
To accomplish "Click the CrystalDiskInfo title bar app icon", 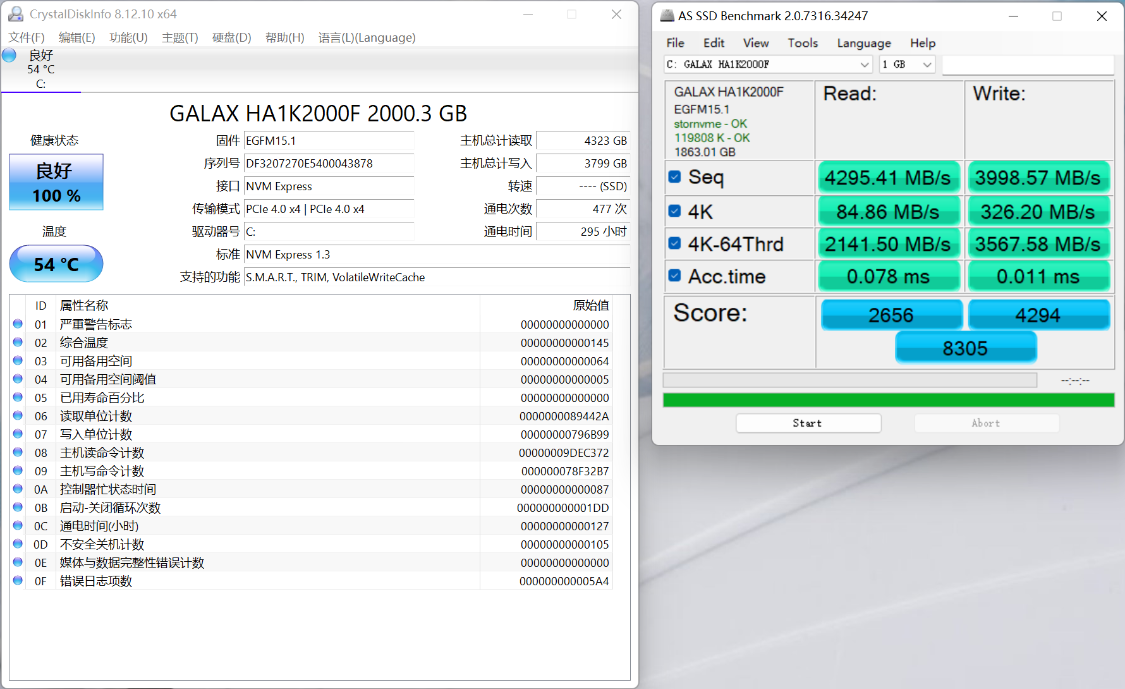I will click(x=16, y=15).
